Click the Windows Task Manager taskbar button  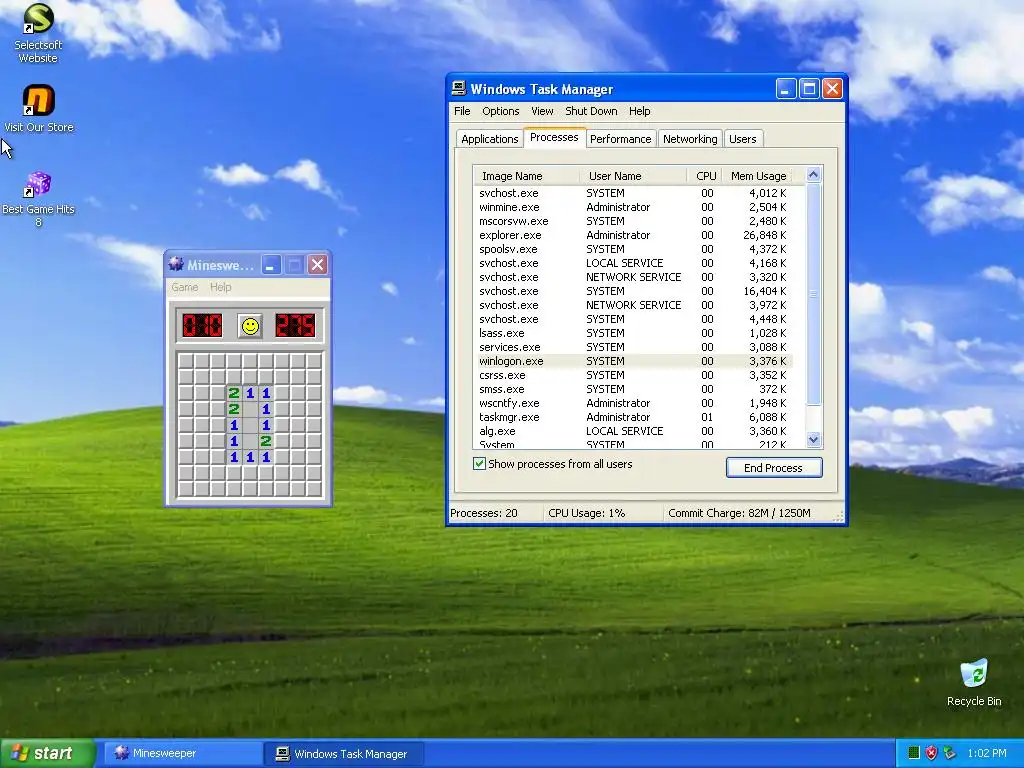tap(344, 753)
